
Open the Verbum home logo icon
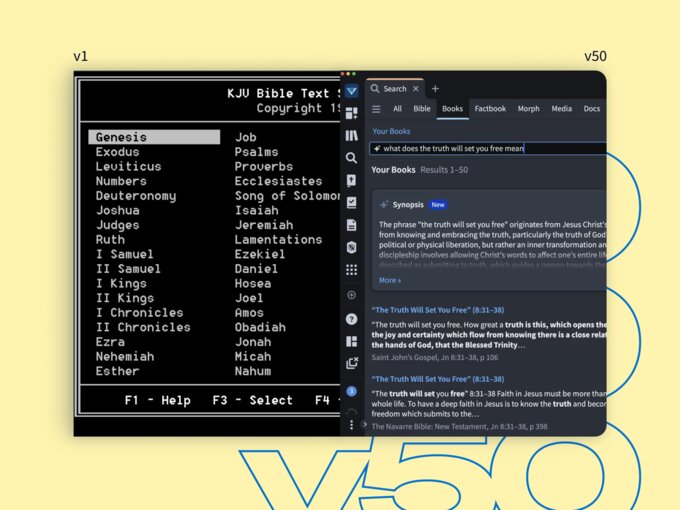click(352, 91)
